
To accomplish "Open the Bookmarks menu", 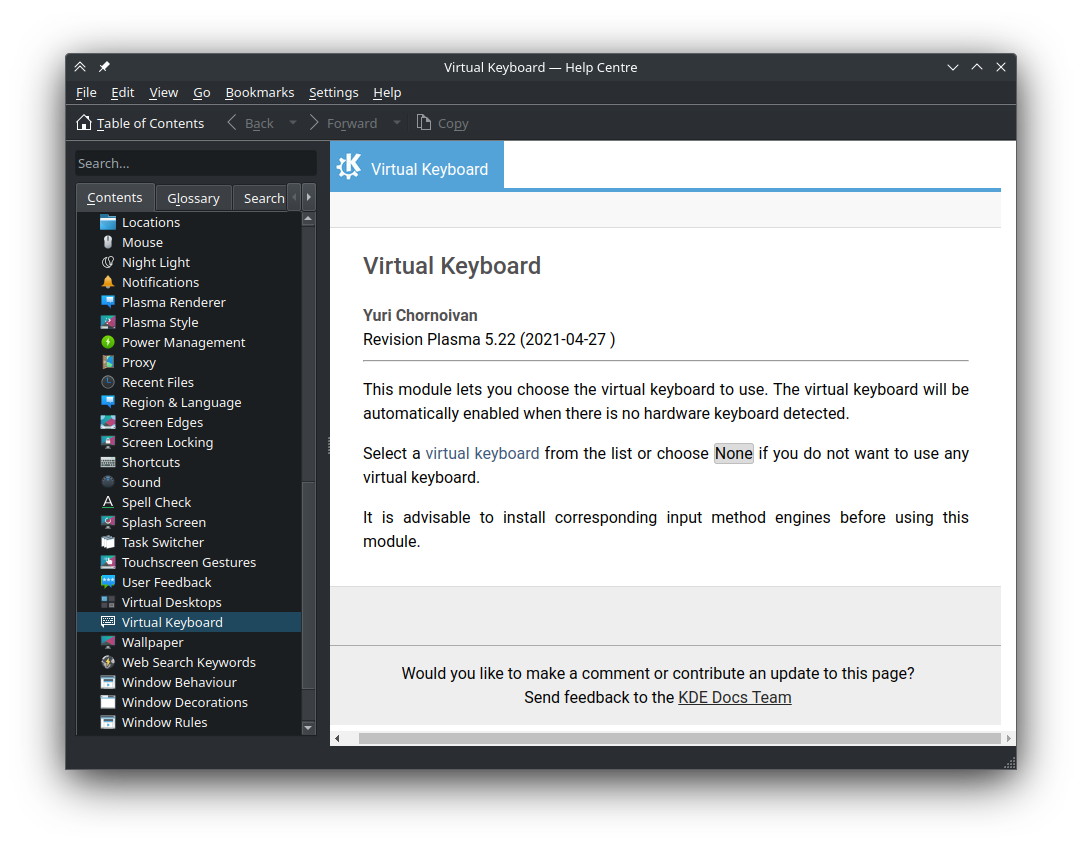I will [259, 92].
